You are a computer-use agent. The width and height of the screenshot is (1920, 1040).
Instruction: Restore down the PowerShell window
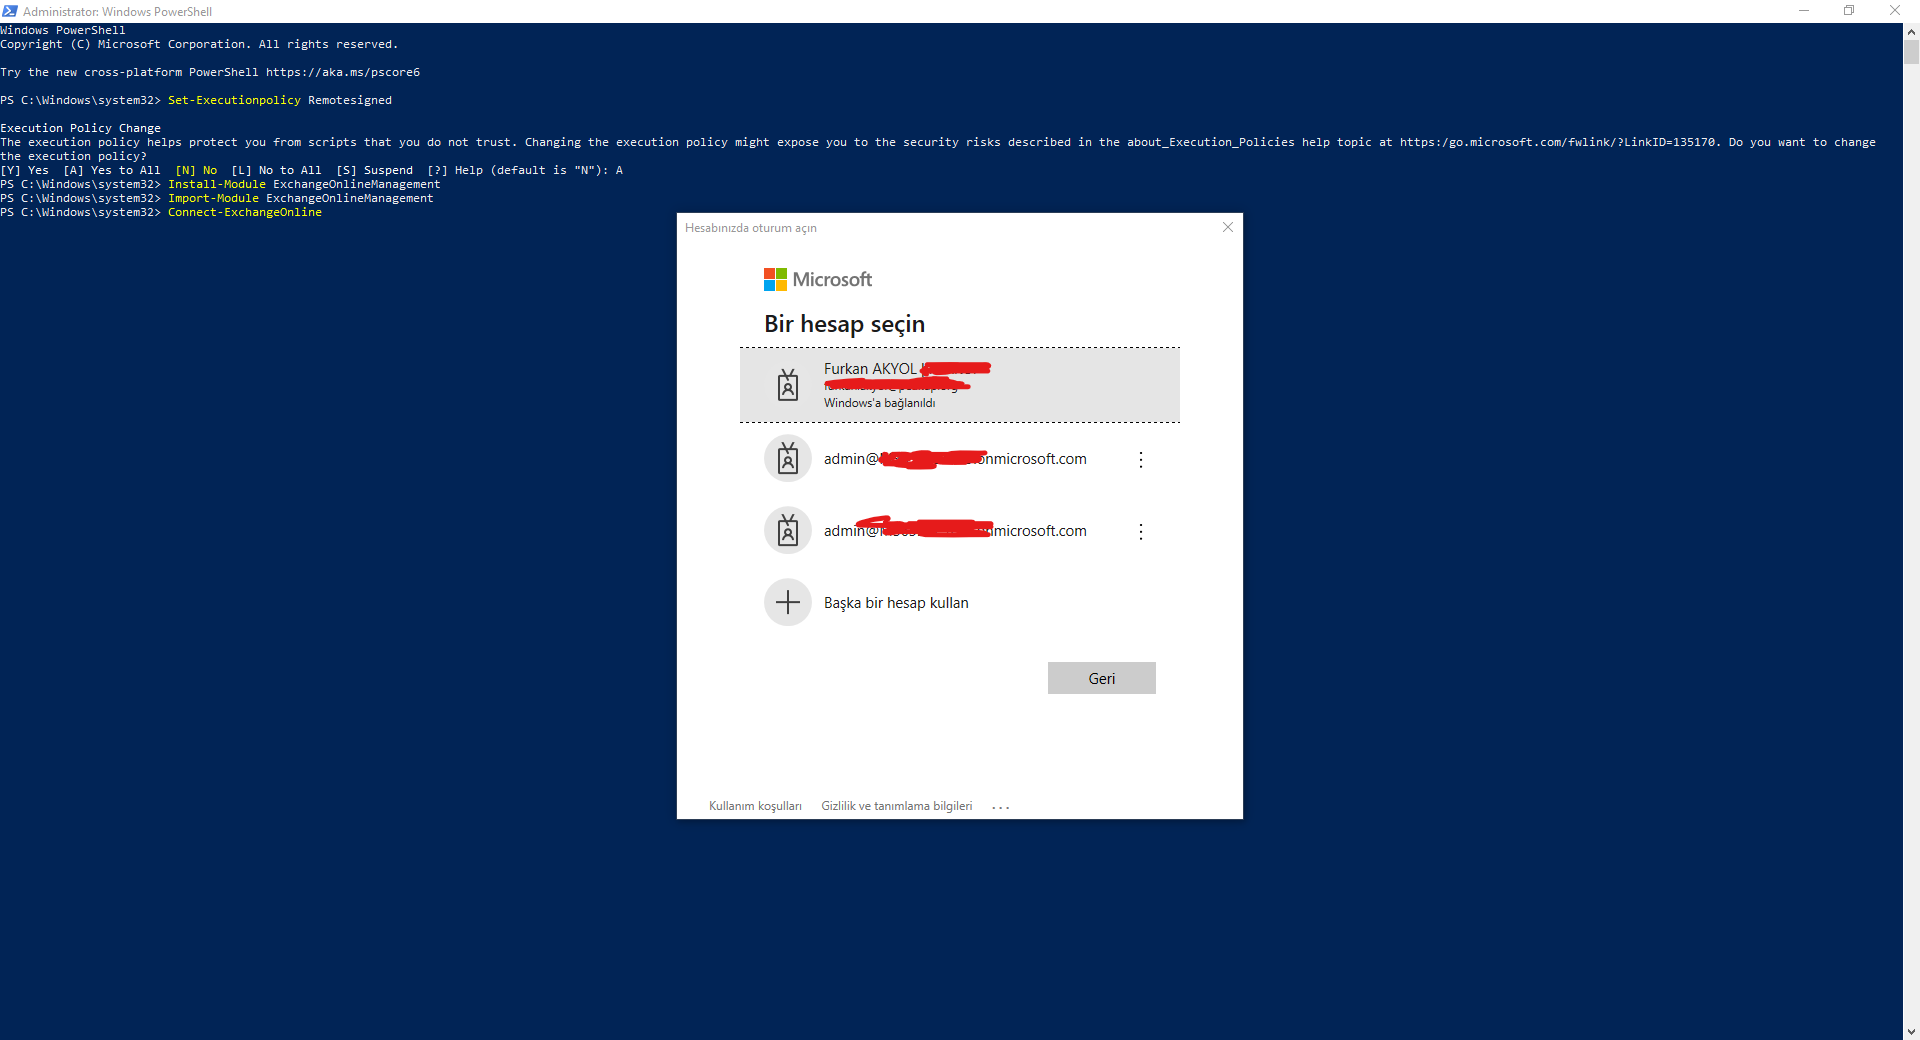1849,11
